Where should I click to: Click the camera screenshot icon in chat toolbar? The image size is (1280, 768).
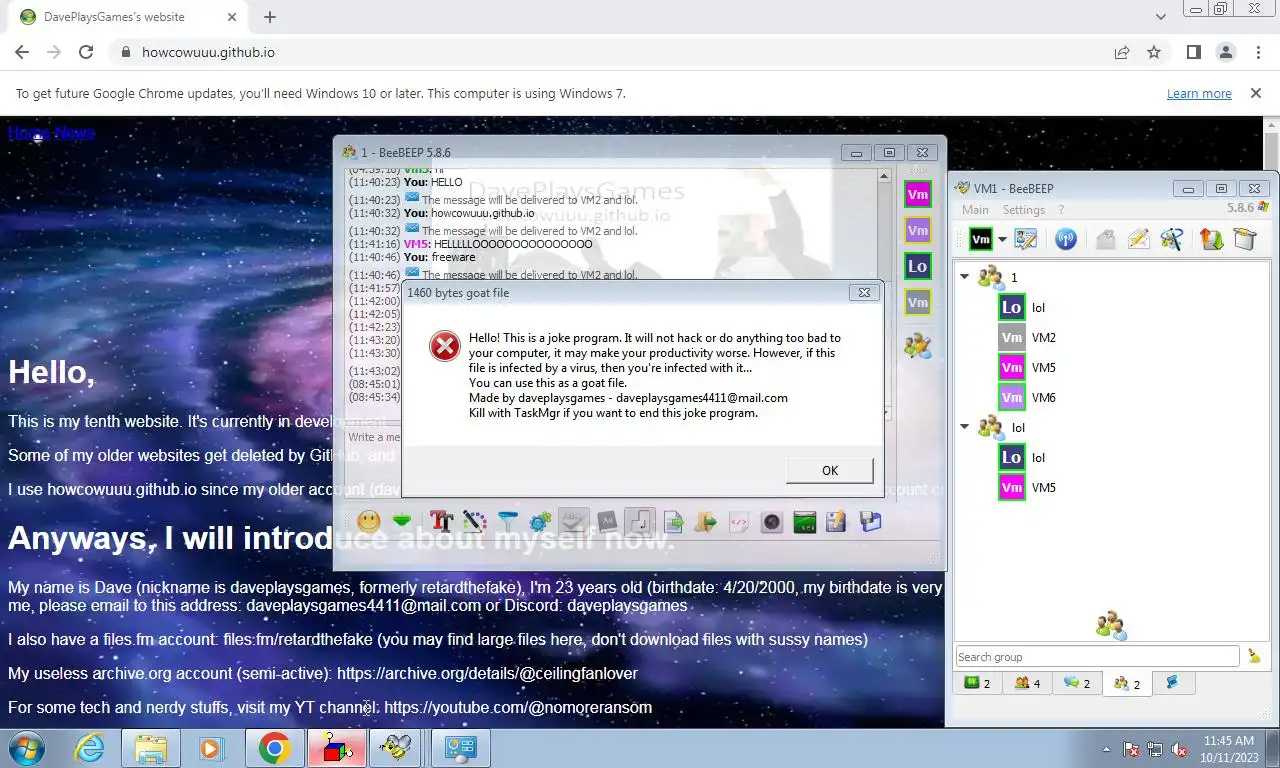coord(771,521)
